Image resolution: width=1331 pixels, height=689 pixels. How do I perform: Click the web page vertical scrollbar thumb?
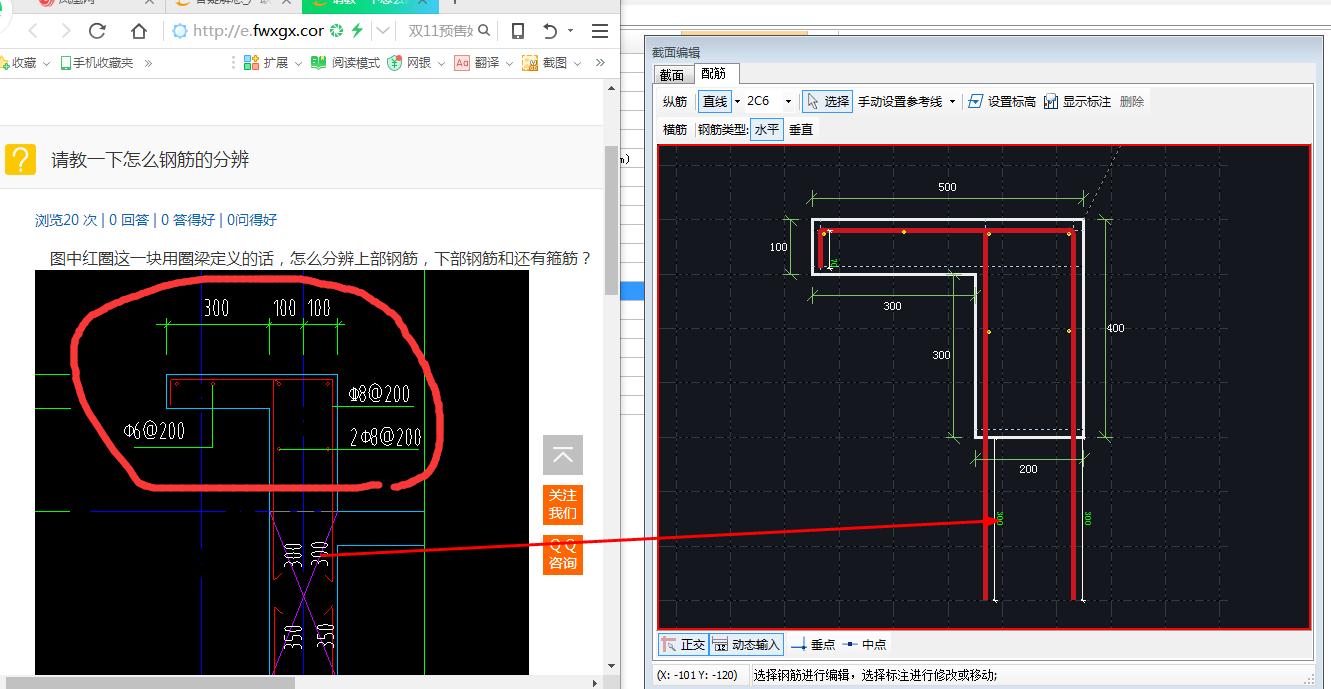point(611,220)
